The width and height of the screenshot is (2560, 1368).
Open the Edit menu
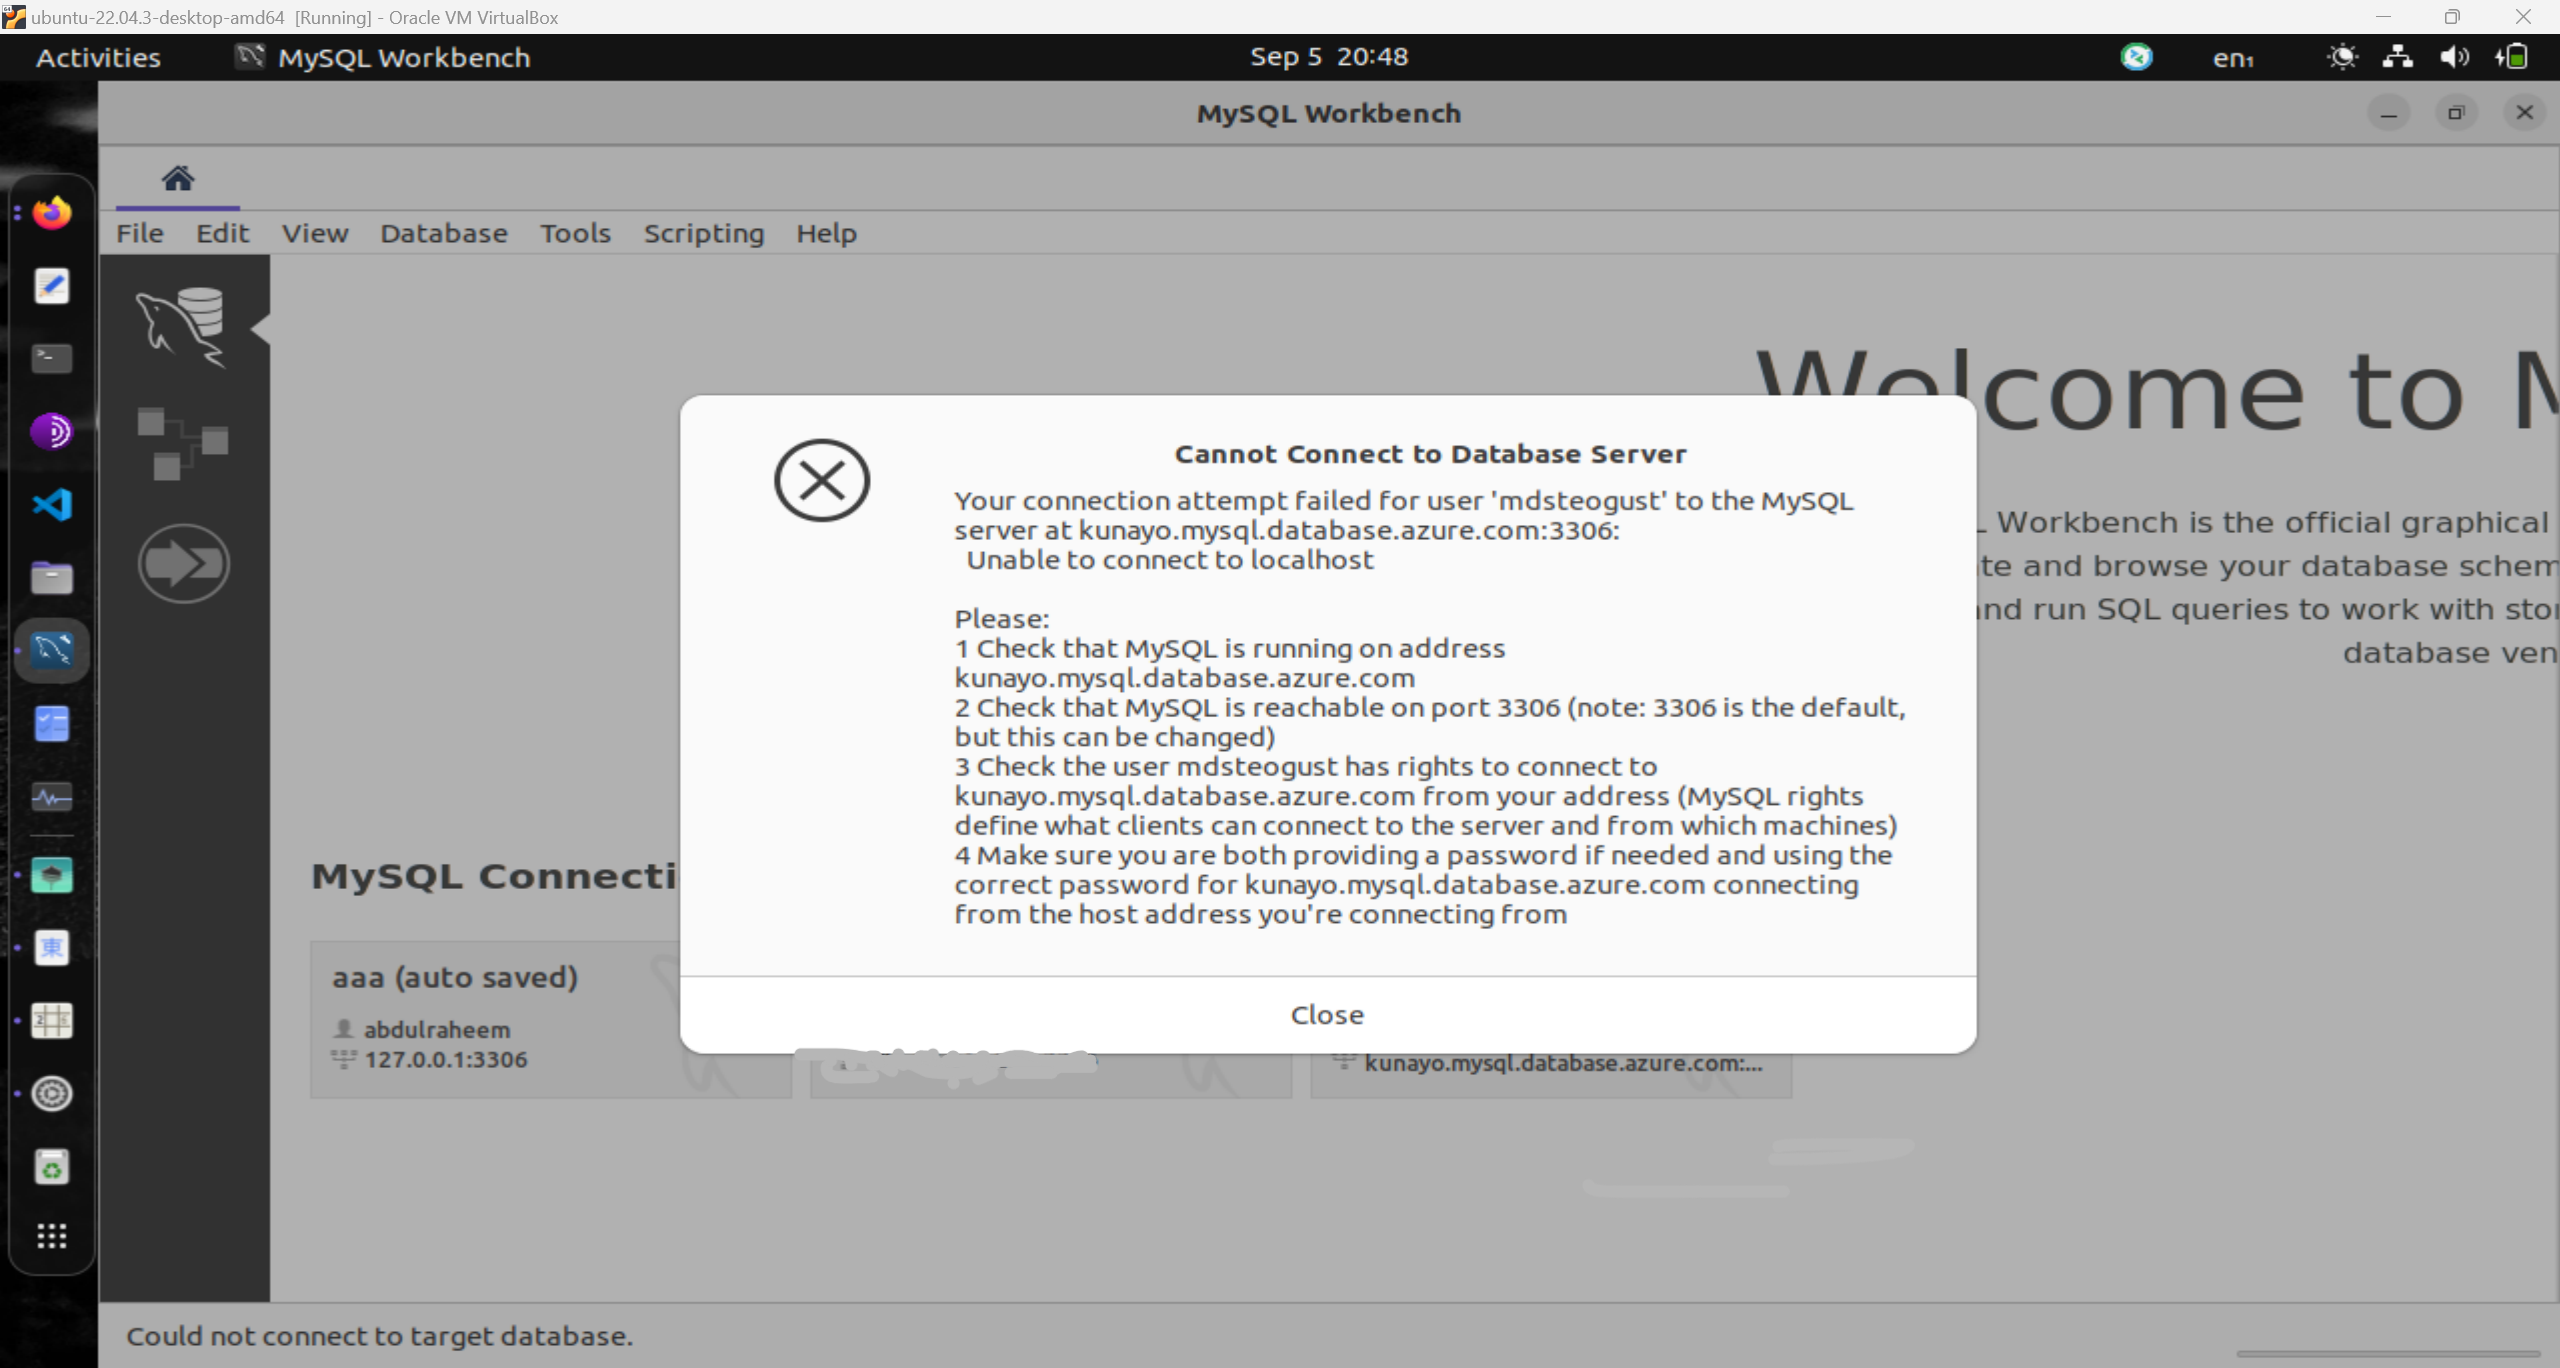tap(222, 233)
